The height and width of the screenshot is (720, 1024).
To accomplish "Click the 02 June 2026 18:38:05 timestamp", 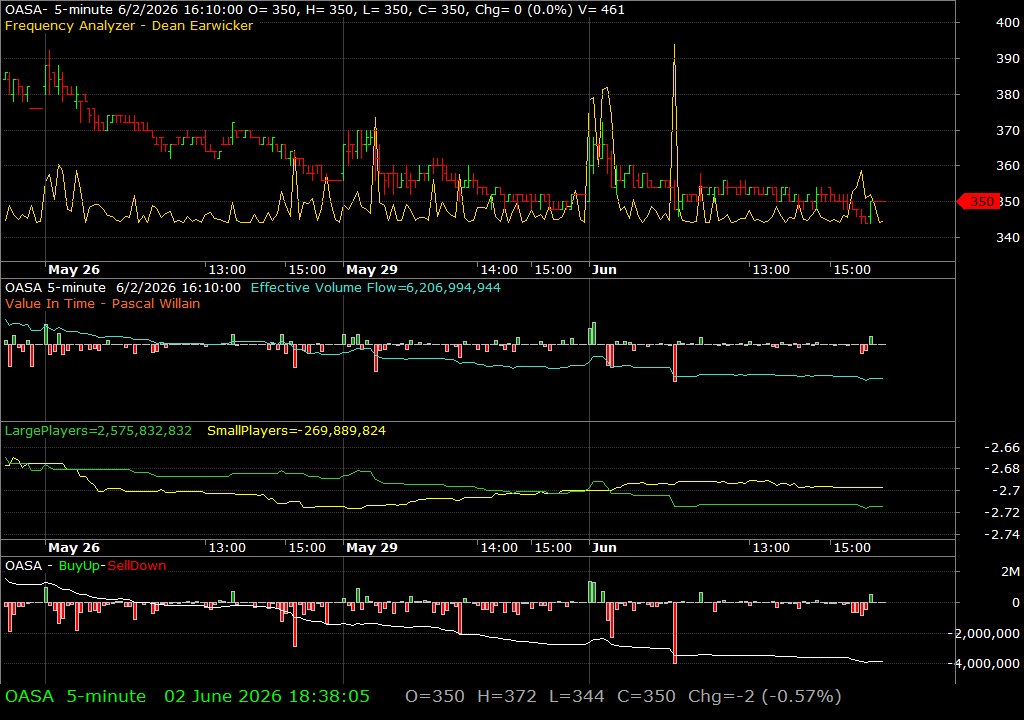I will (266, 696).
